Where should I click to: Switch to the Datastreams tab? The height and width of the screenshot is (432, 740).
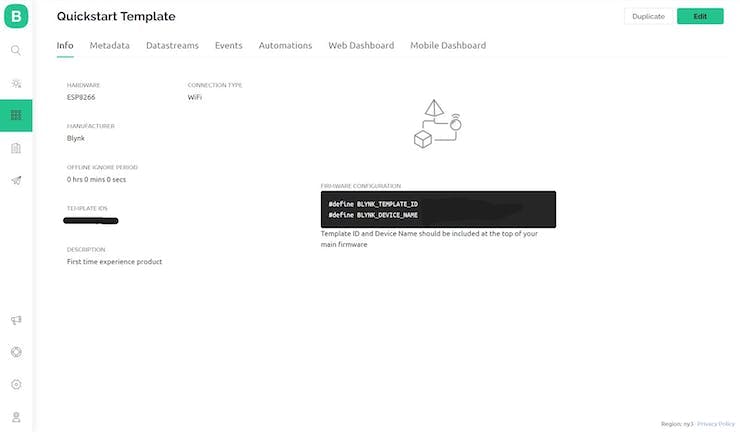click(172, 45)
